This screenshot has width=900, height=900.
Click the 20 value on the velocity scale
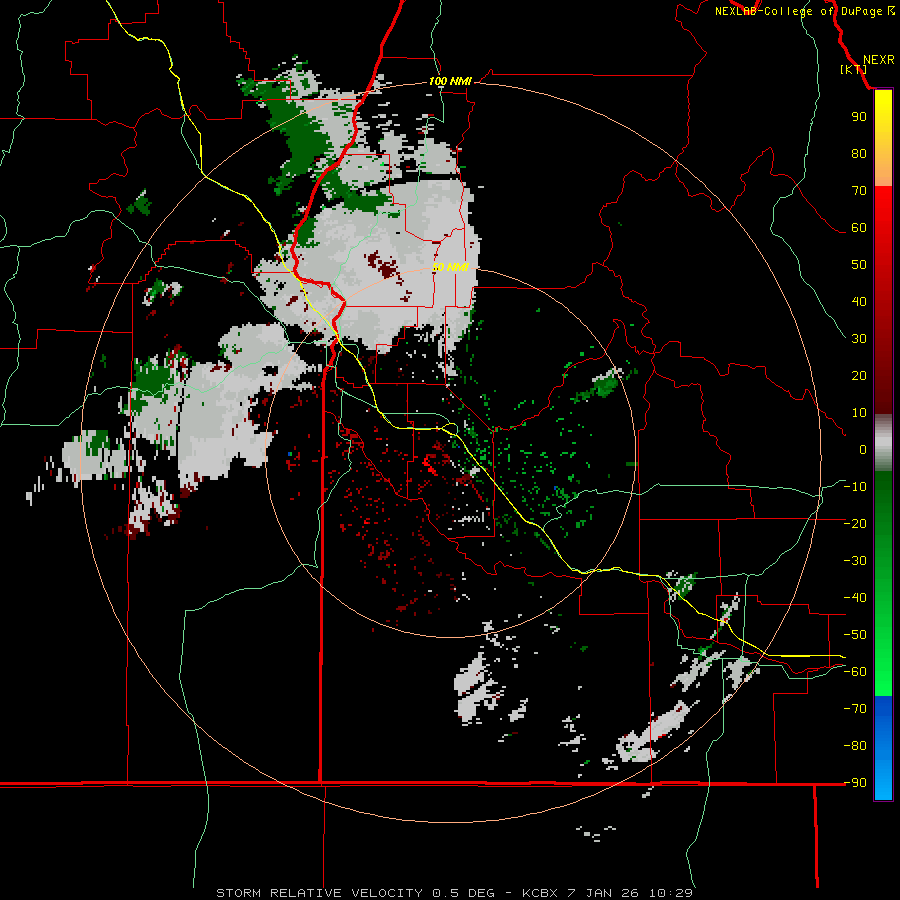click(x=859, y=376)
